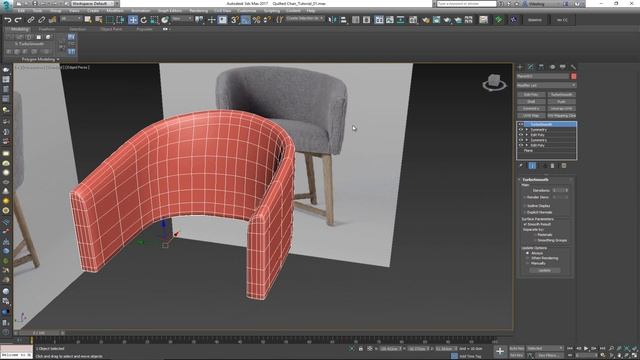Click the Redo arrow in the main toolbar

tap(18, 20)
